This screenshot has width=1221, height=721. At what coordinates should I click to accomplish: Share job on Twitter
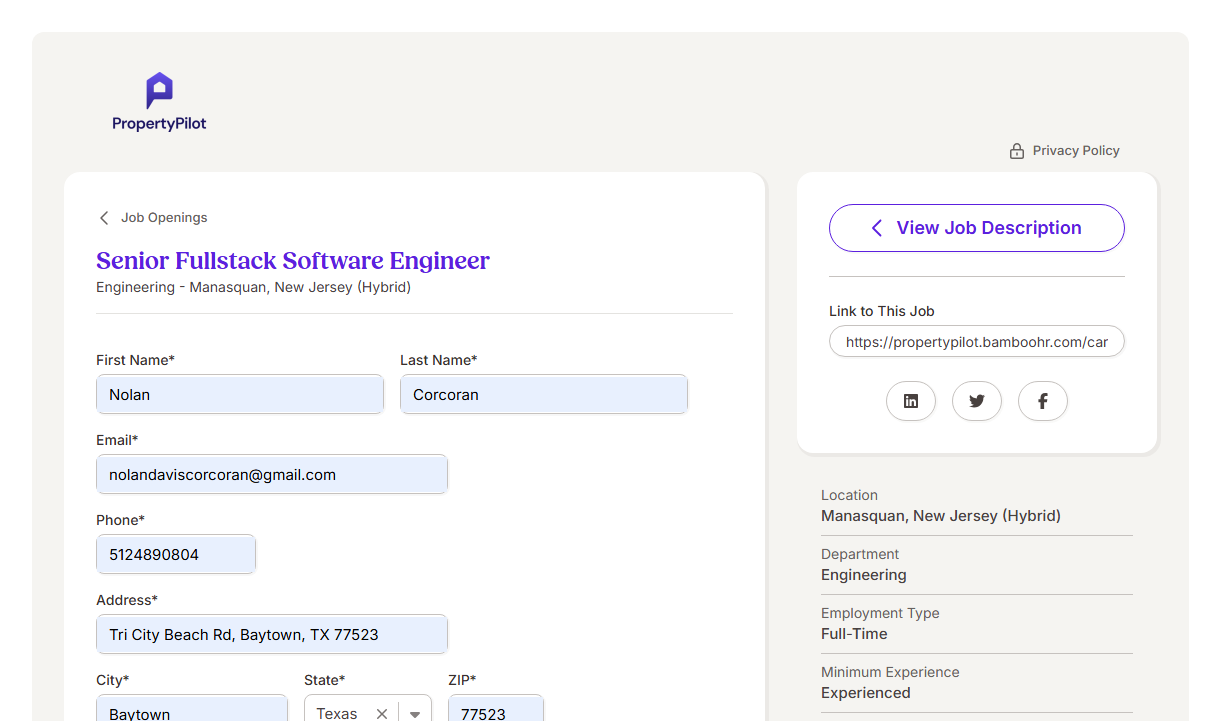point(976,401)
